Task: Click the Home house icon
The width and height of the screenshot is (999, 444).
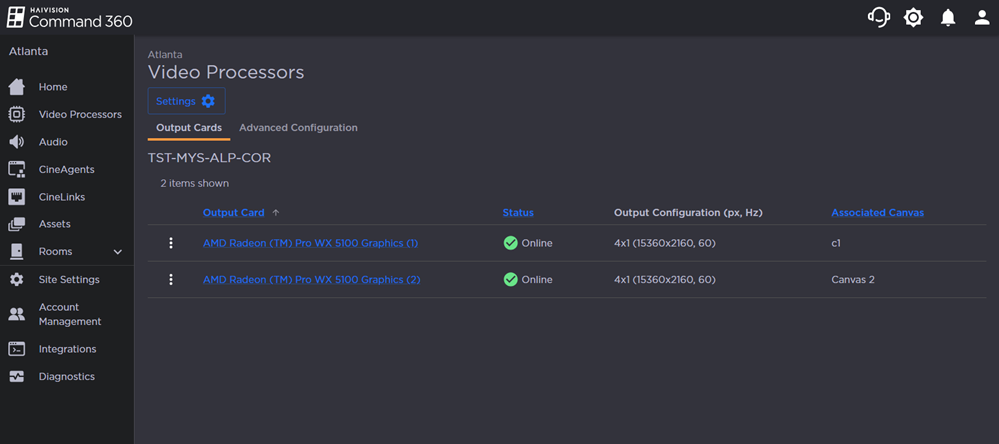Action: 17,87
